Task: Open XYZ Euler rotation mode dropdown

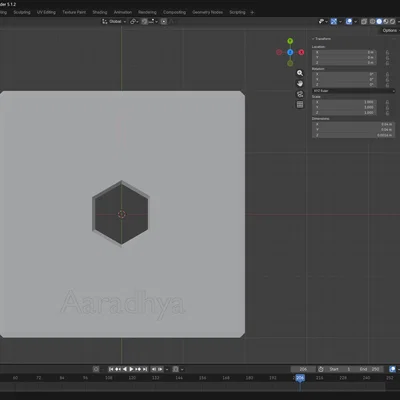Action: pyautogui.click(x=354, y=91)
